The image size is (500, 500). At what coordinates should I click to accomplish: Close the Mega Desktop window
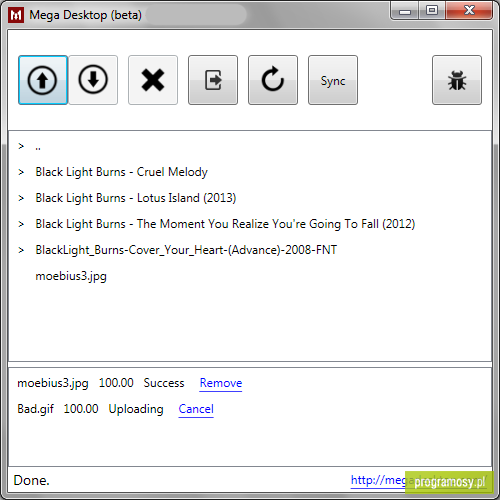(x=469, y=11)
